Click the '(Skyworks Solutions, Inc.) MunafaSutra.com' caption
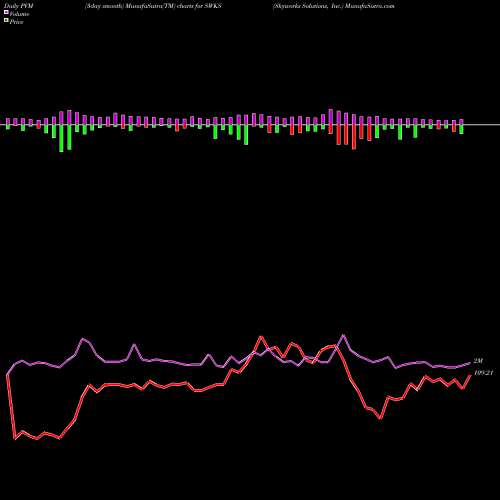Viewport: 500px width, 500px height. (x=334, y=6)
